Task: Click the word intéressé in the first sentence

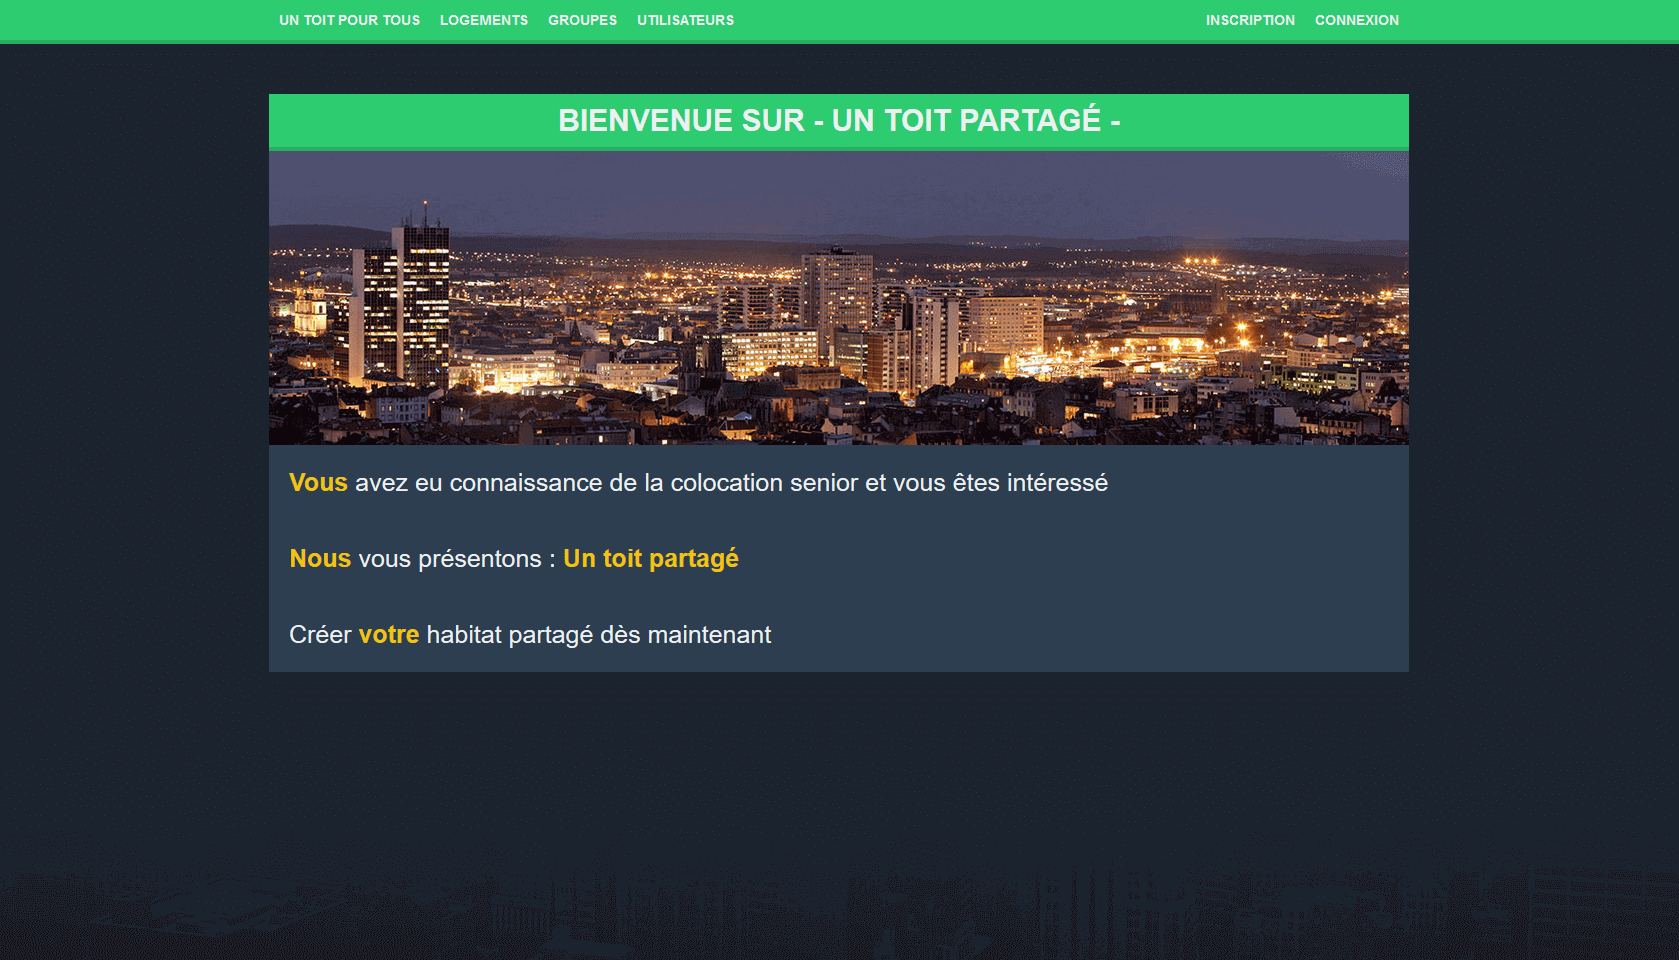Action: [1057, 483]
